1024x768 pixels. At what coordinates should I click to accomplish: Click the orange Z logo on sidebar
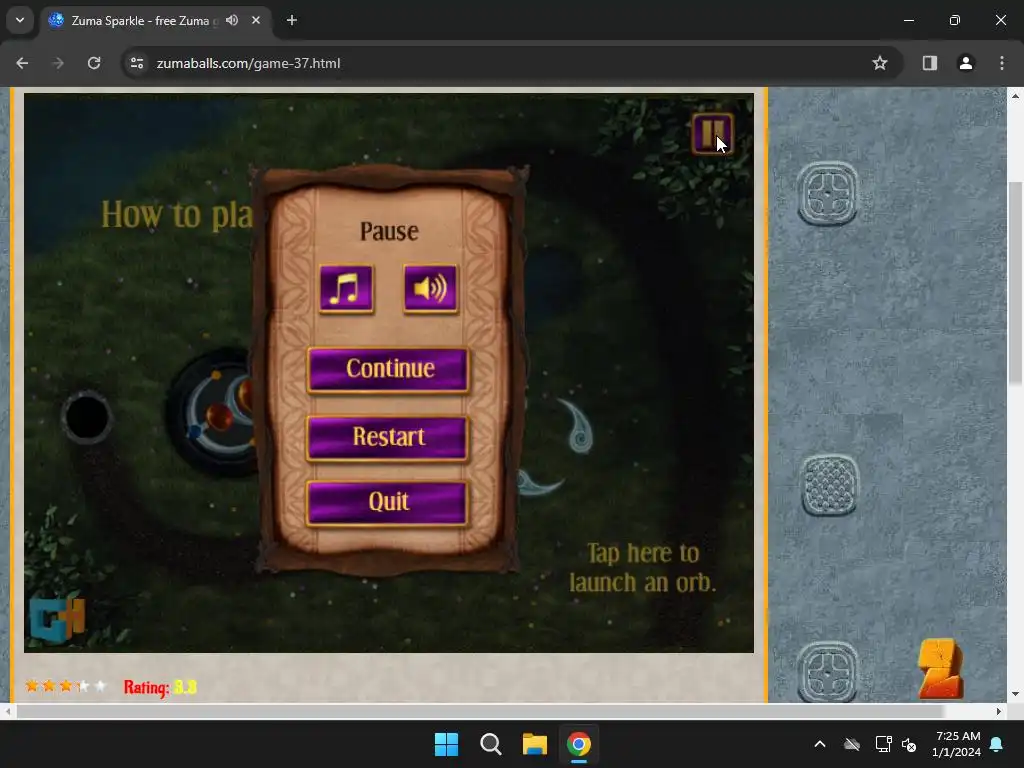(941, 669)
